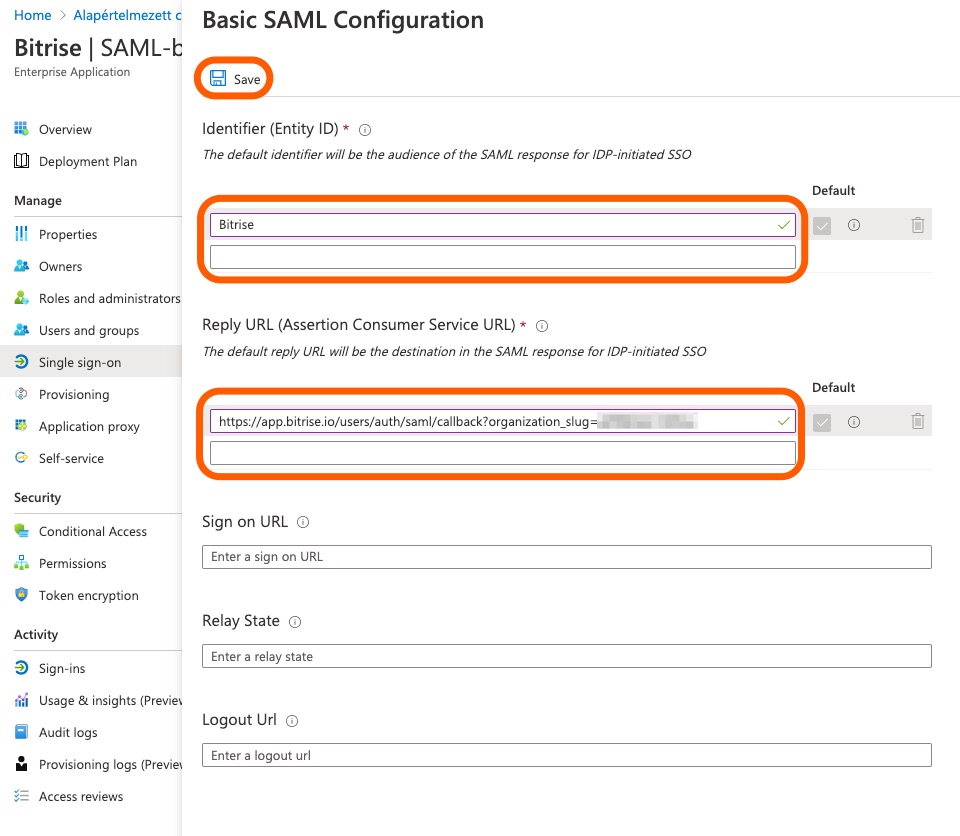Click the empty second Identifier input field

[x=502, y=257]
